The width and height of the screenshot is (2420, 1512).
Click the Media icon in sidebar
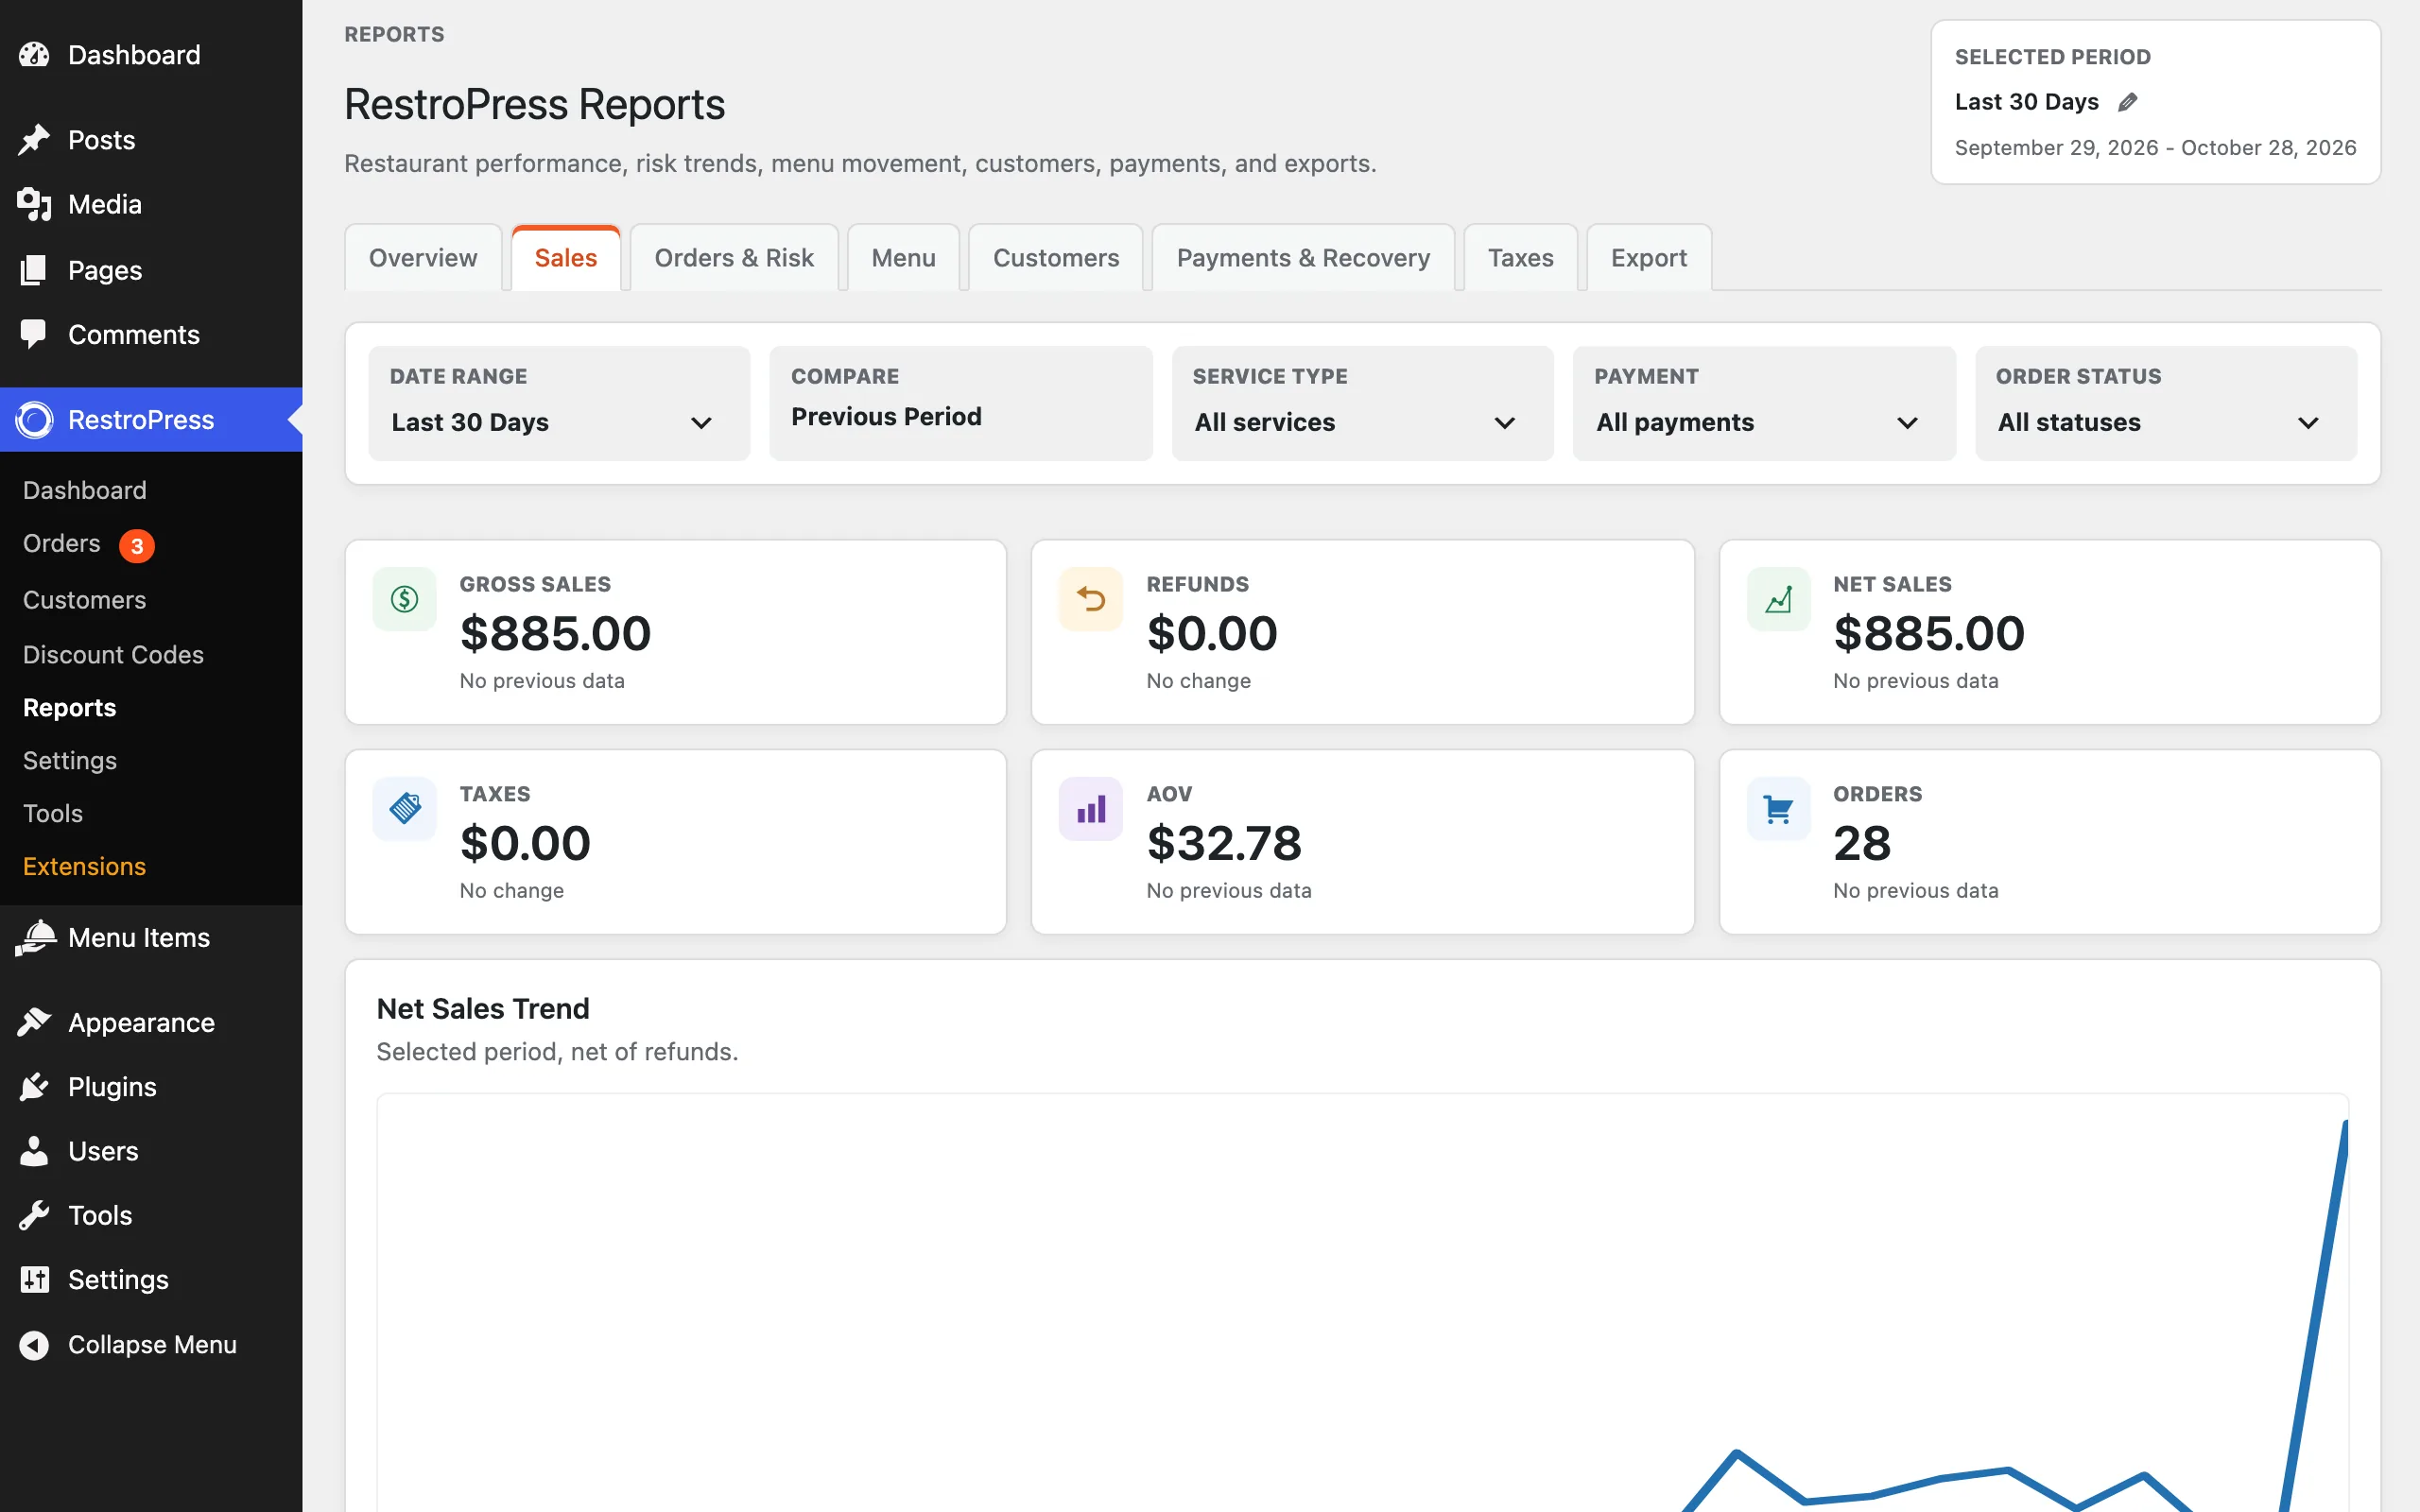pyautogui.click(x=34, y=205)
